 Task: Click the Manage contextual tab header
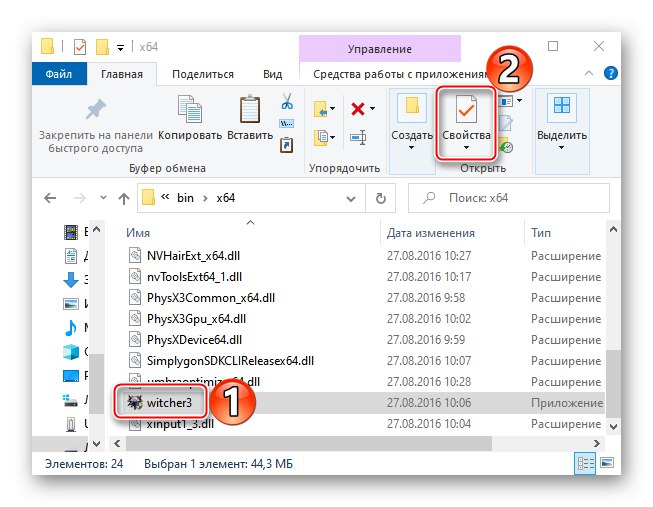point(380,49)
